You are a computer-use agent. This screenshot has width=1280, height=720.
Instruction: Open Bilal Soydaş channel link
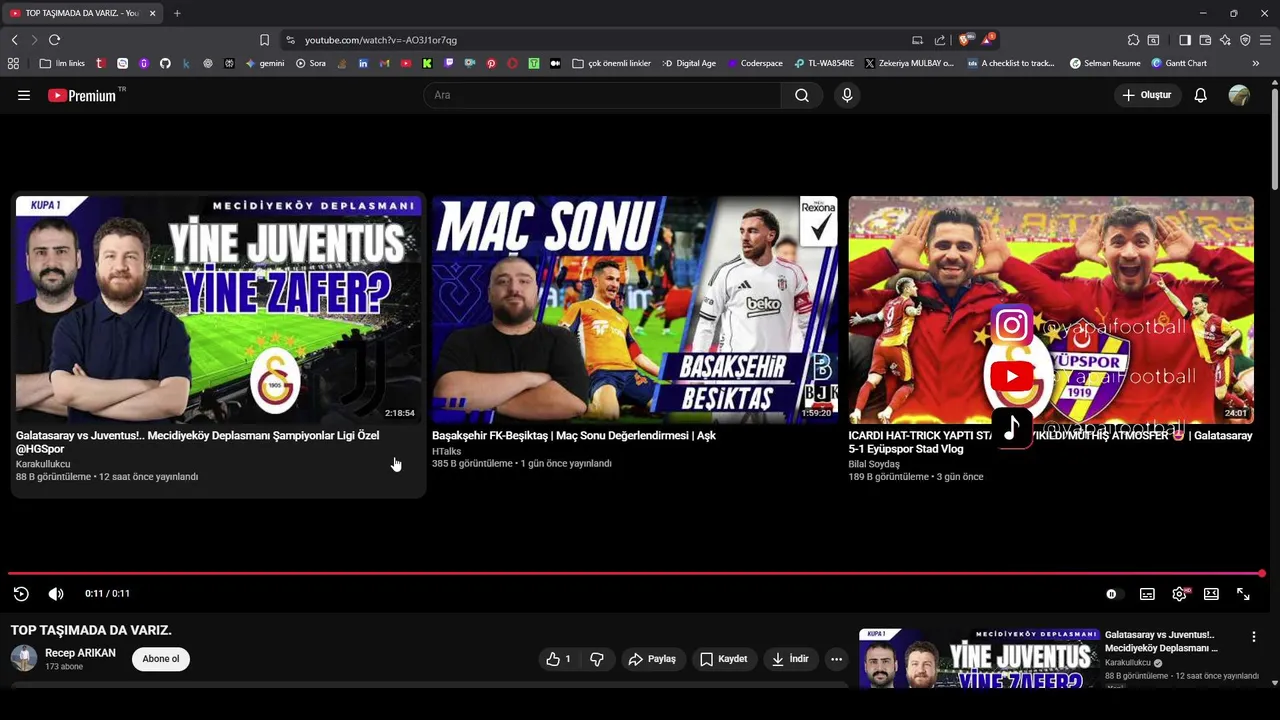tap(874, 464)
